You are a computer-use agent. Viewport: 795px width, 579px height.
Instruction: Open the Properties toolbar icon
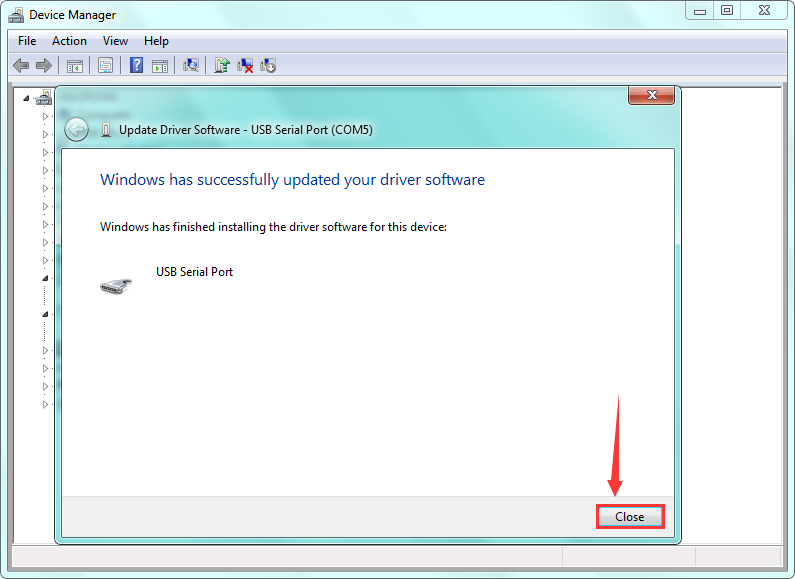coord(105,65)
